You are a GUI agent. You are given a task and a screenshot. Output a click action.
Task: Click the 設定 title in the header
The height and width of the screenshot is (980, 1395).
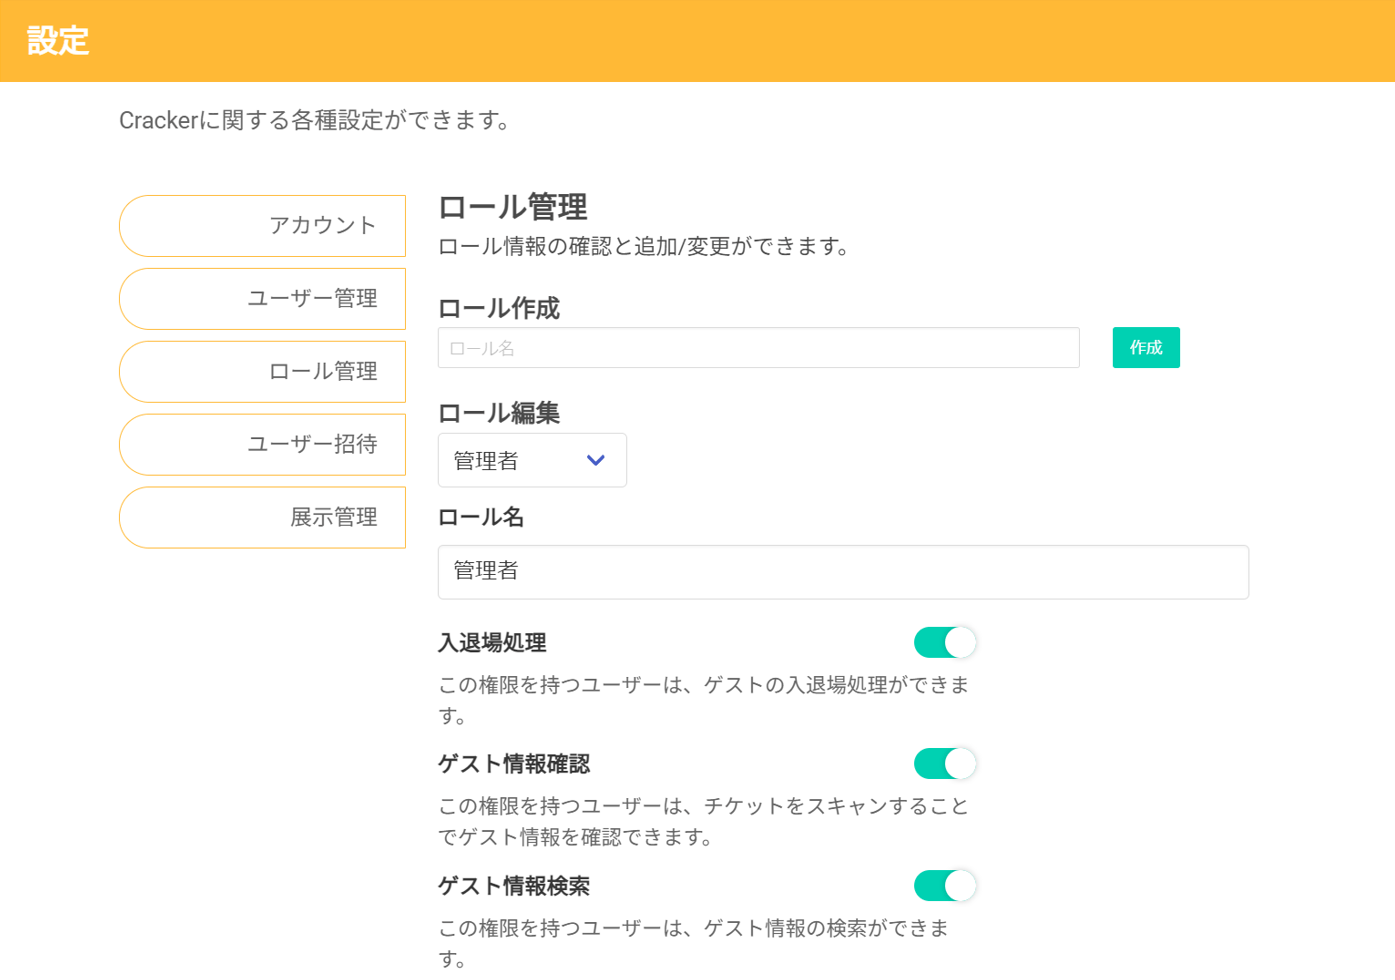pyautogui.click(x=58, y=41)
